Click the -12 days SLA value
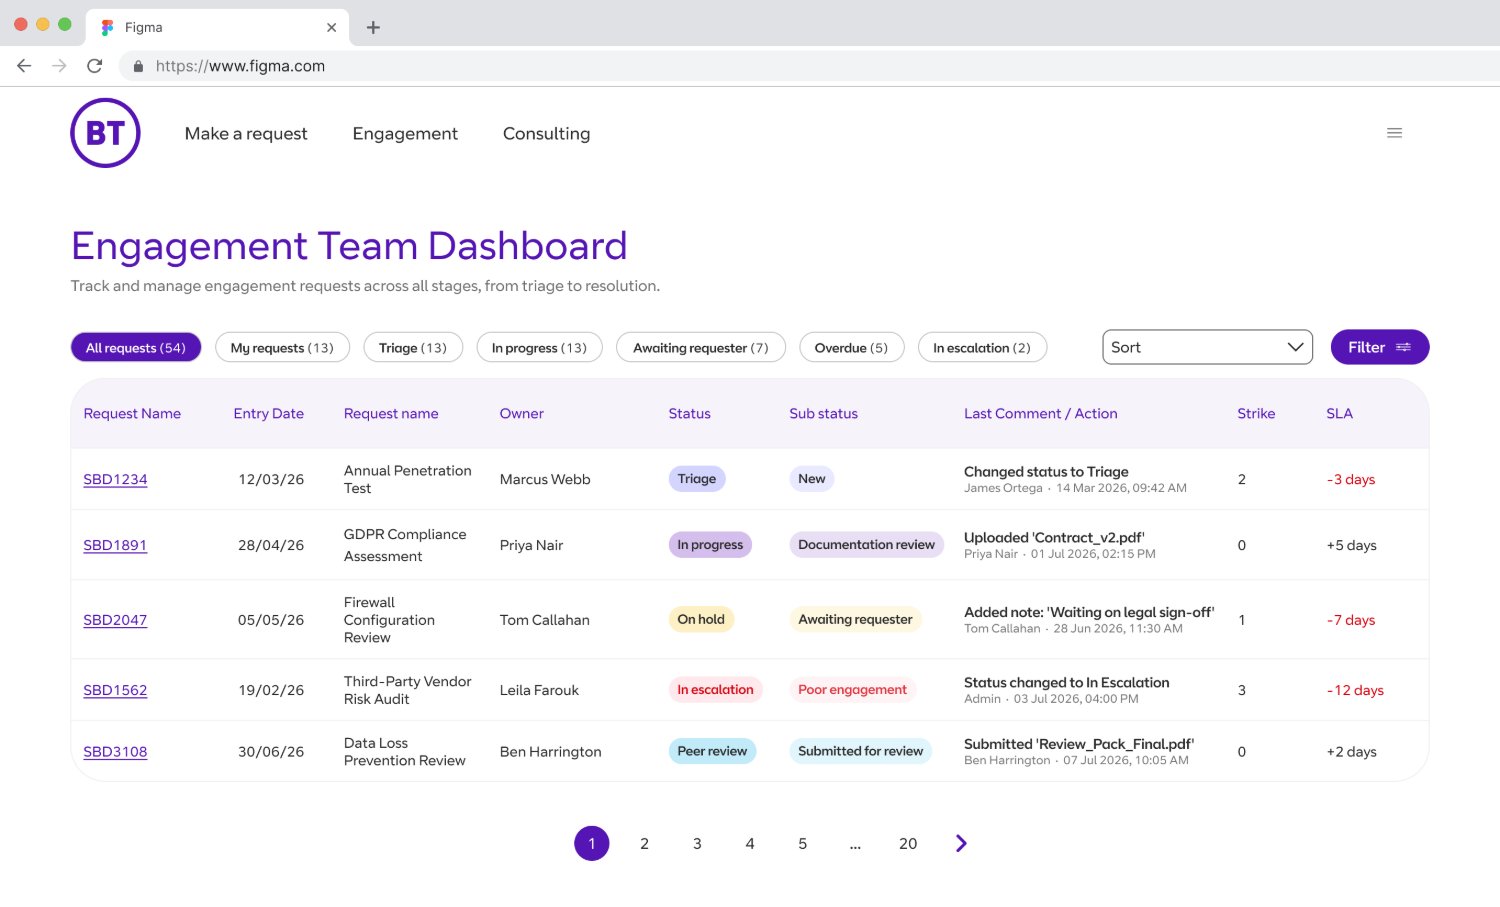The image size is (1500, 907). [x=1355, y=690]
